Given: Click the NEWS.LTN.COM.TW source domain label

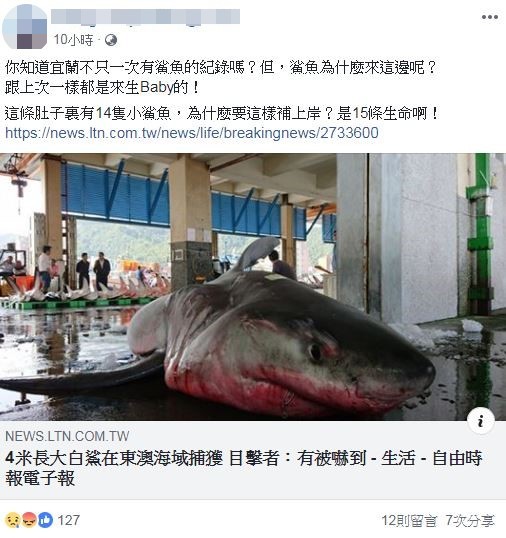Looking at the screenshot, I should click(67, 436).
